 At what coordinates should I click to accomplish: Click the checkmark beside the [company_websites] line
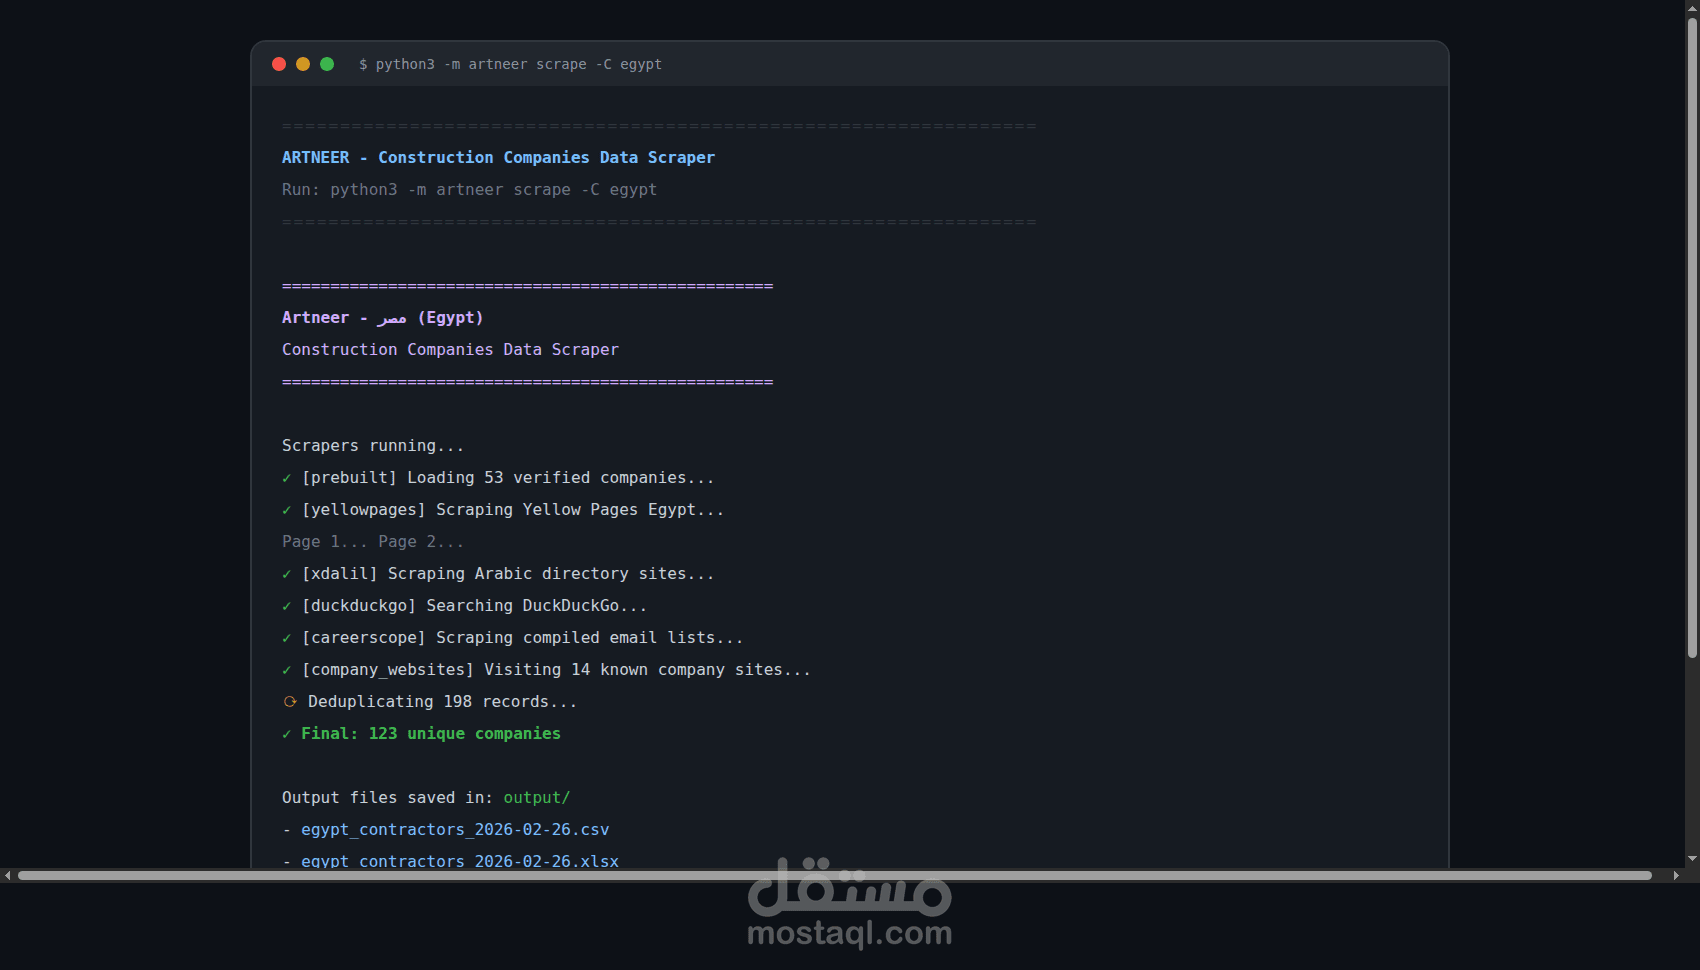click(287, 670)
